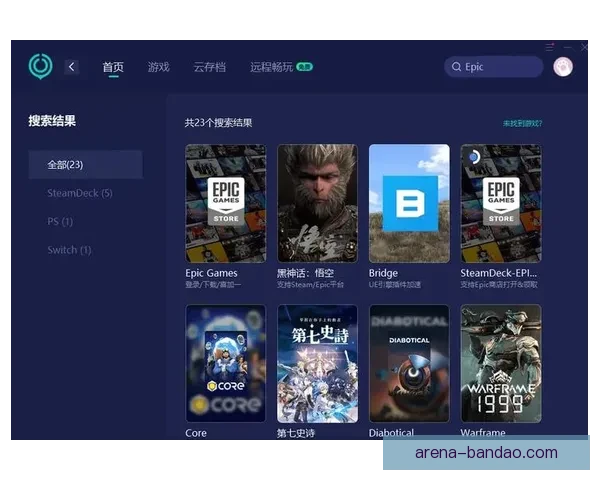The width and height of the screenshot is (600, 480).
Task: Click the Steam badge on SteamDeck-EPI card
Action: 474,157
